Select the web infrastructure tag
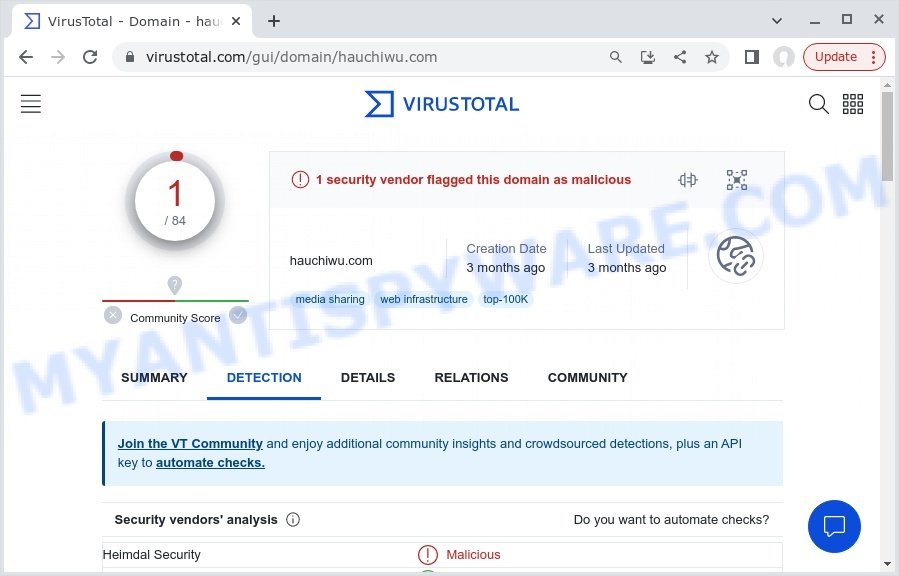 (424, 299)
